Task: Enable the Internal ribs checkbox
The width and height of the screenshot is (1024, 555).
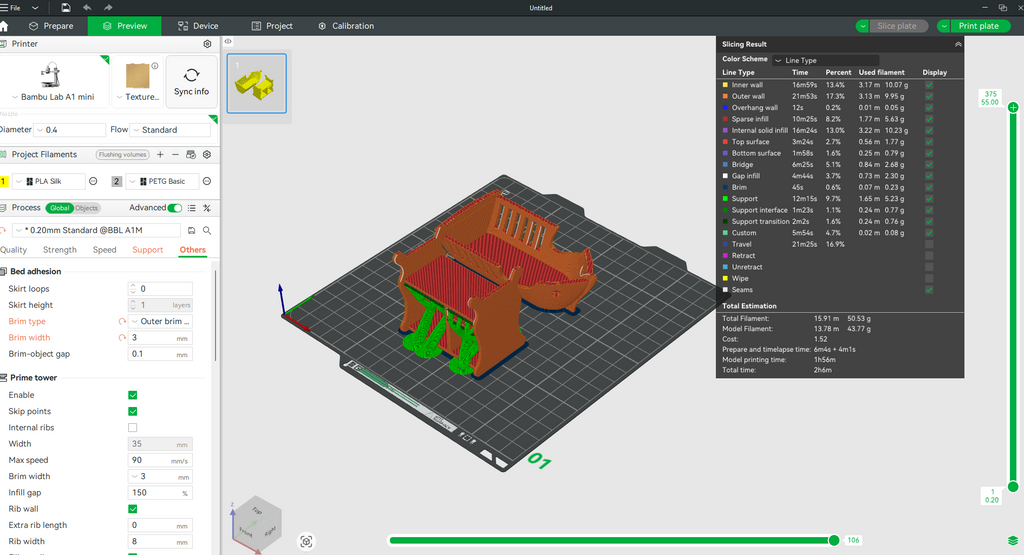Action: coord(133,428)
